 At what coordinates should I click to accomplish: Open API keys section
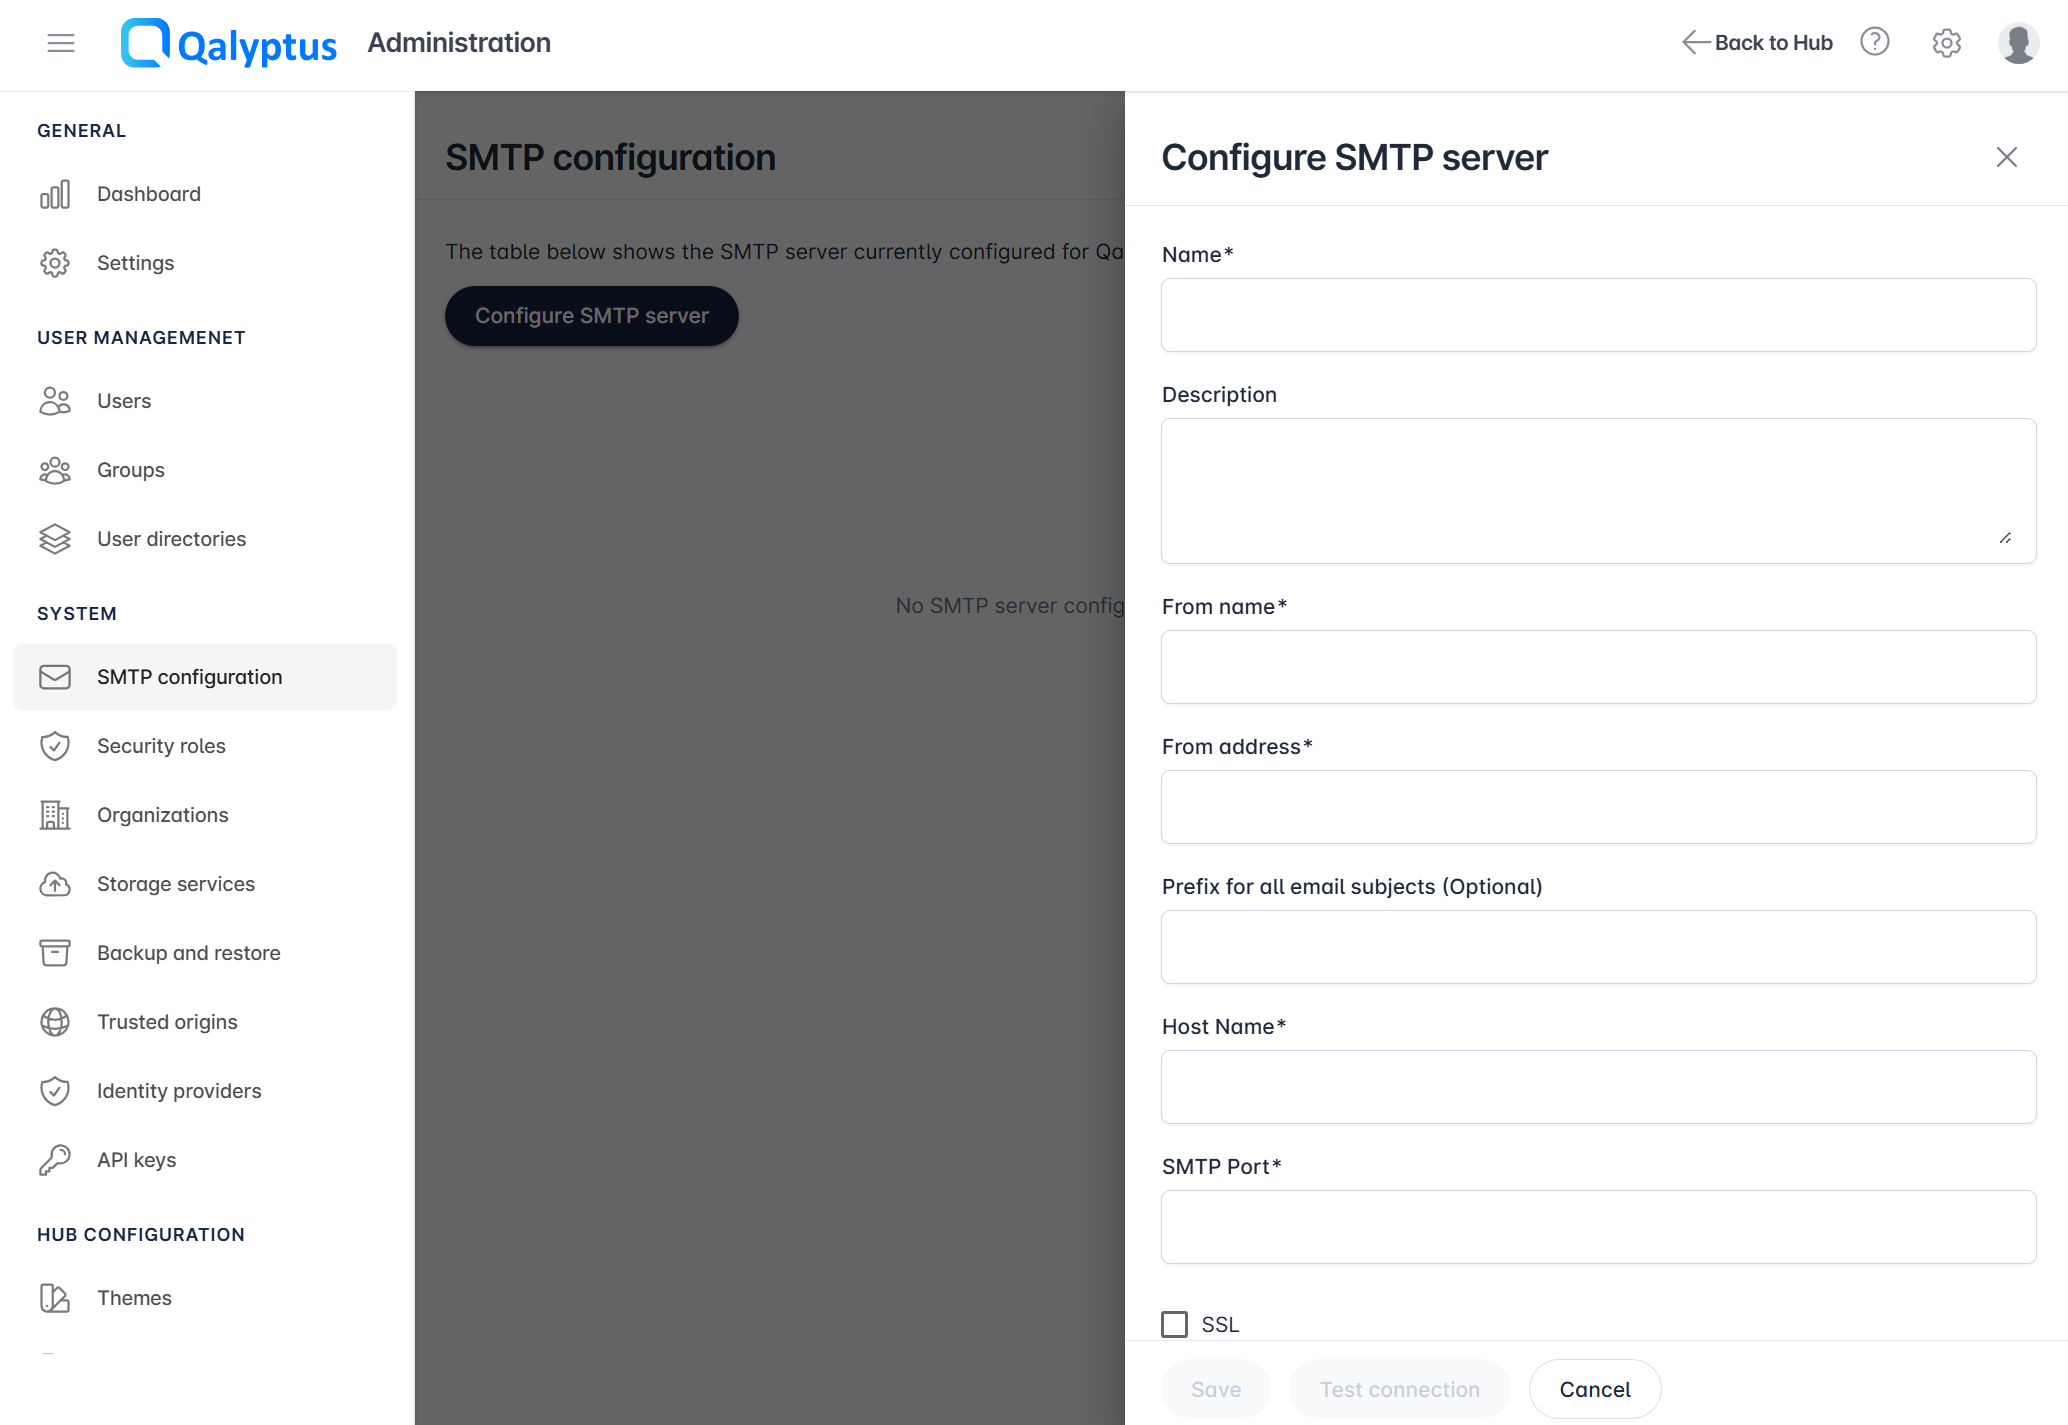click(x=134, y=1159)
